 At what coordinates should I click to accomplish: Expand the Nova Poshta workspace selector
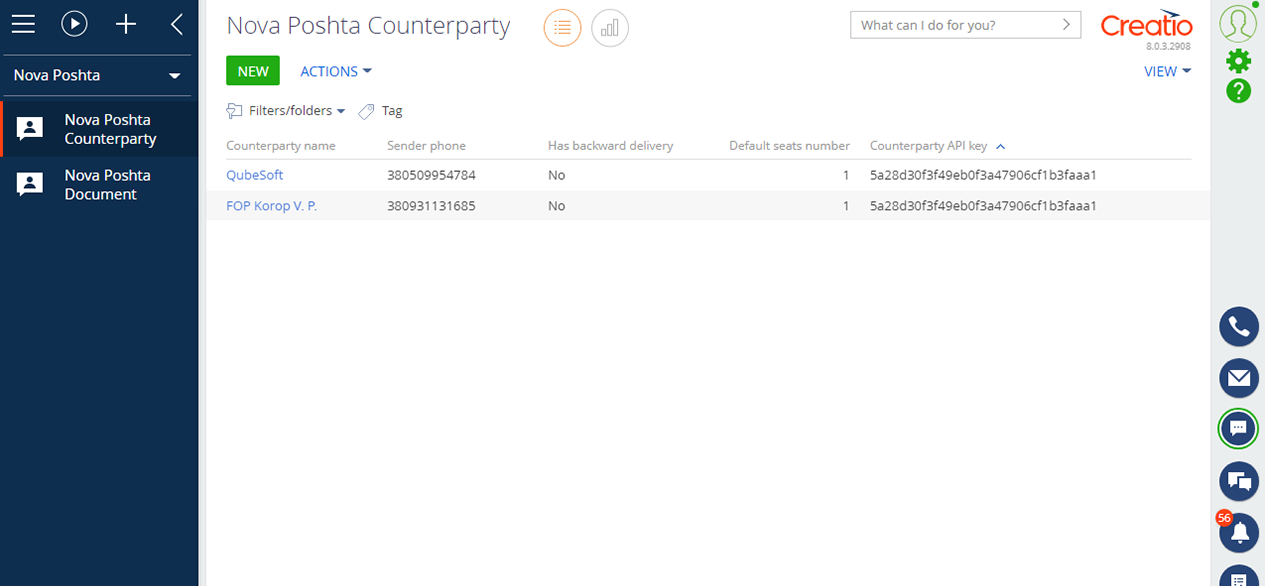pos(97,75)
